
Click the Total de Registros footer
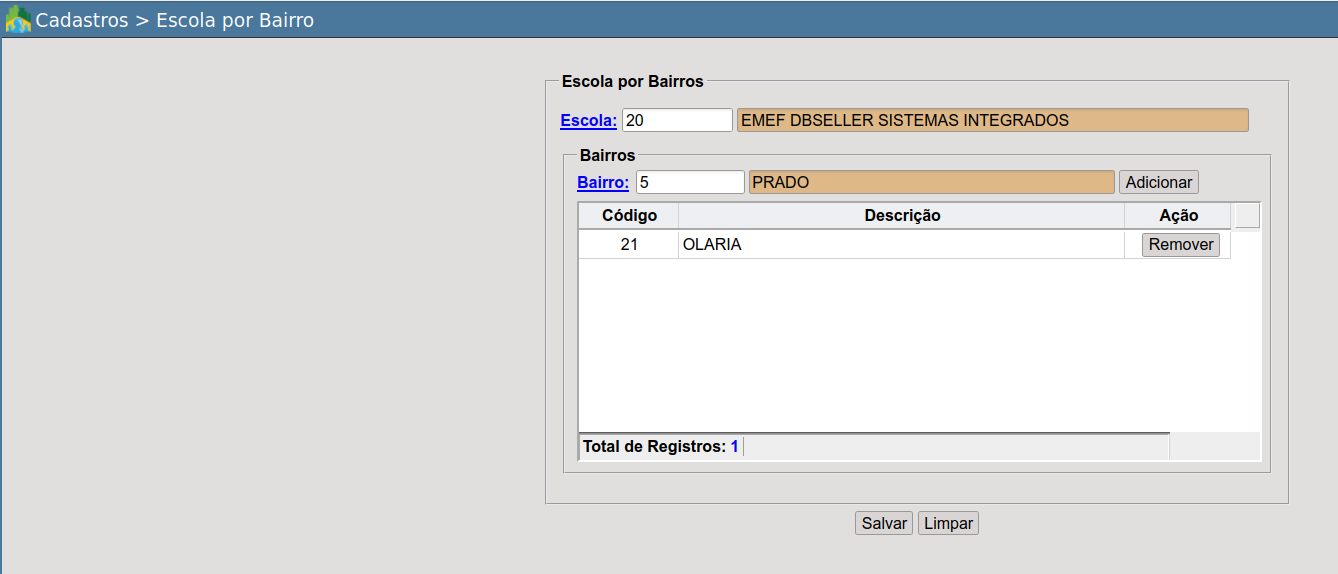[660, 447]
